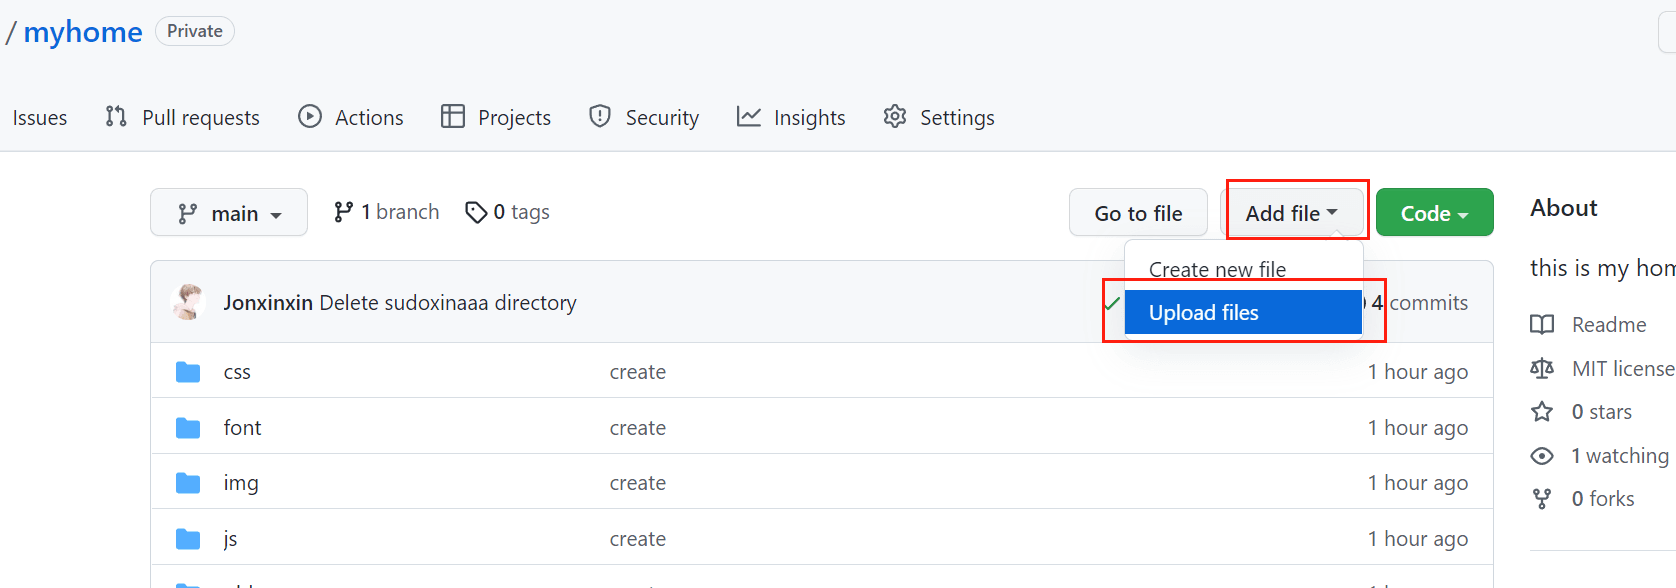Go to the Security tab
The width and height of the screenshot is (1676, 588).
[644, 117]
